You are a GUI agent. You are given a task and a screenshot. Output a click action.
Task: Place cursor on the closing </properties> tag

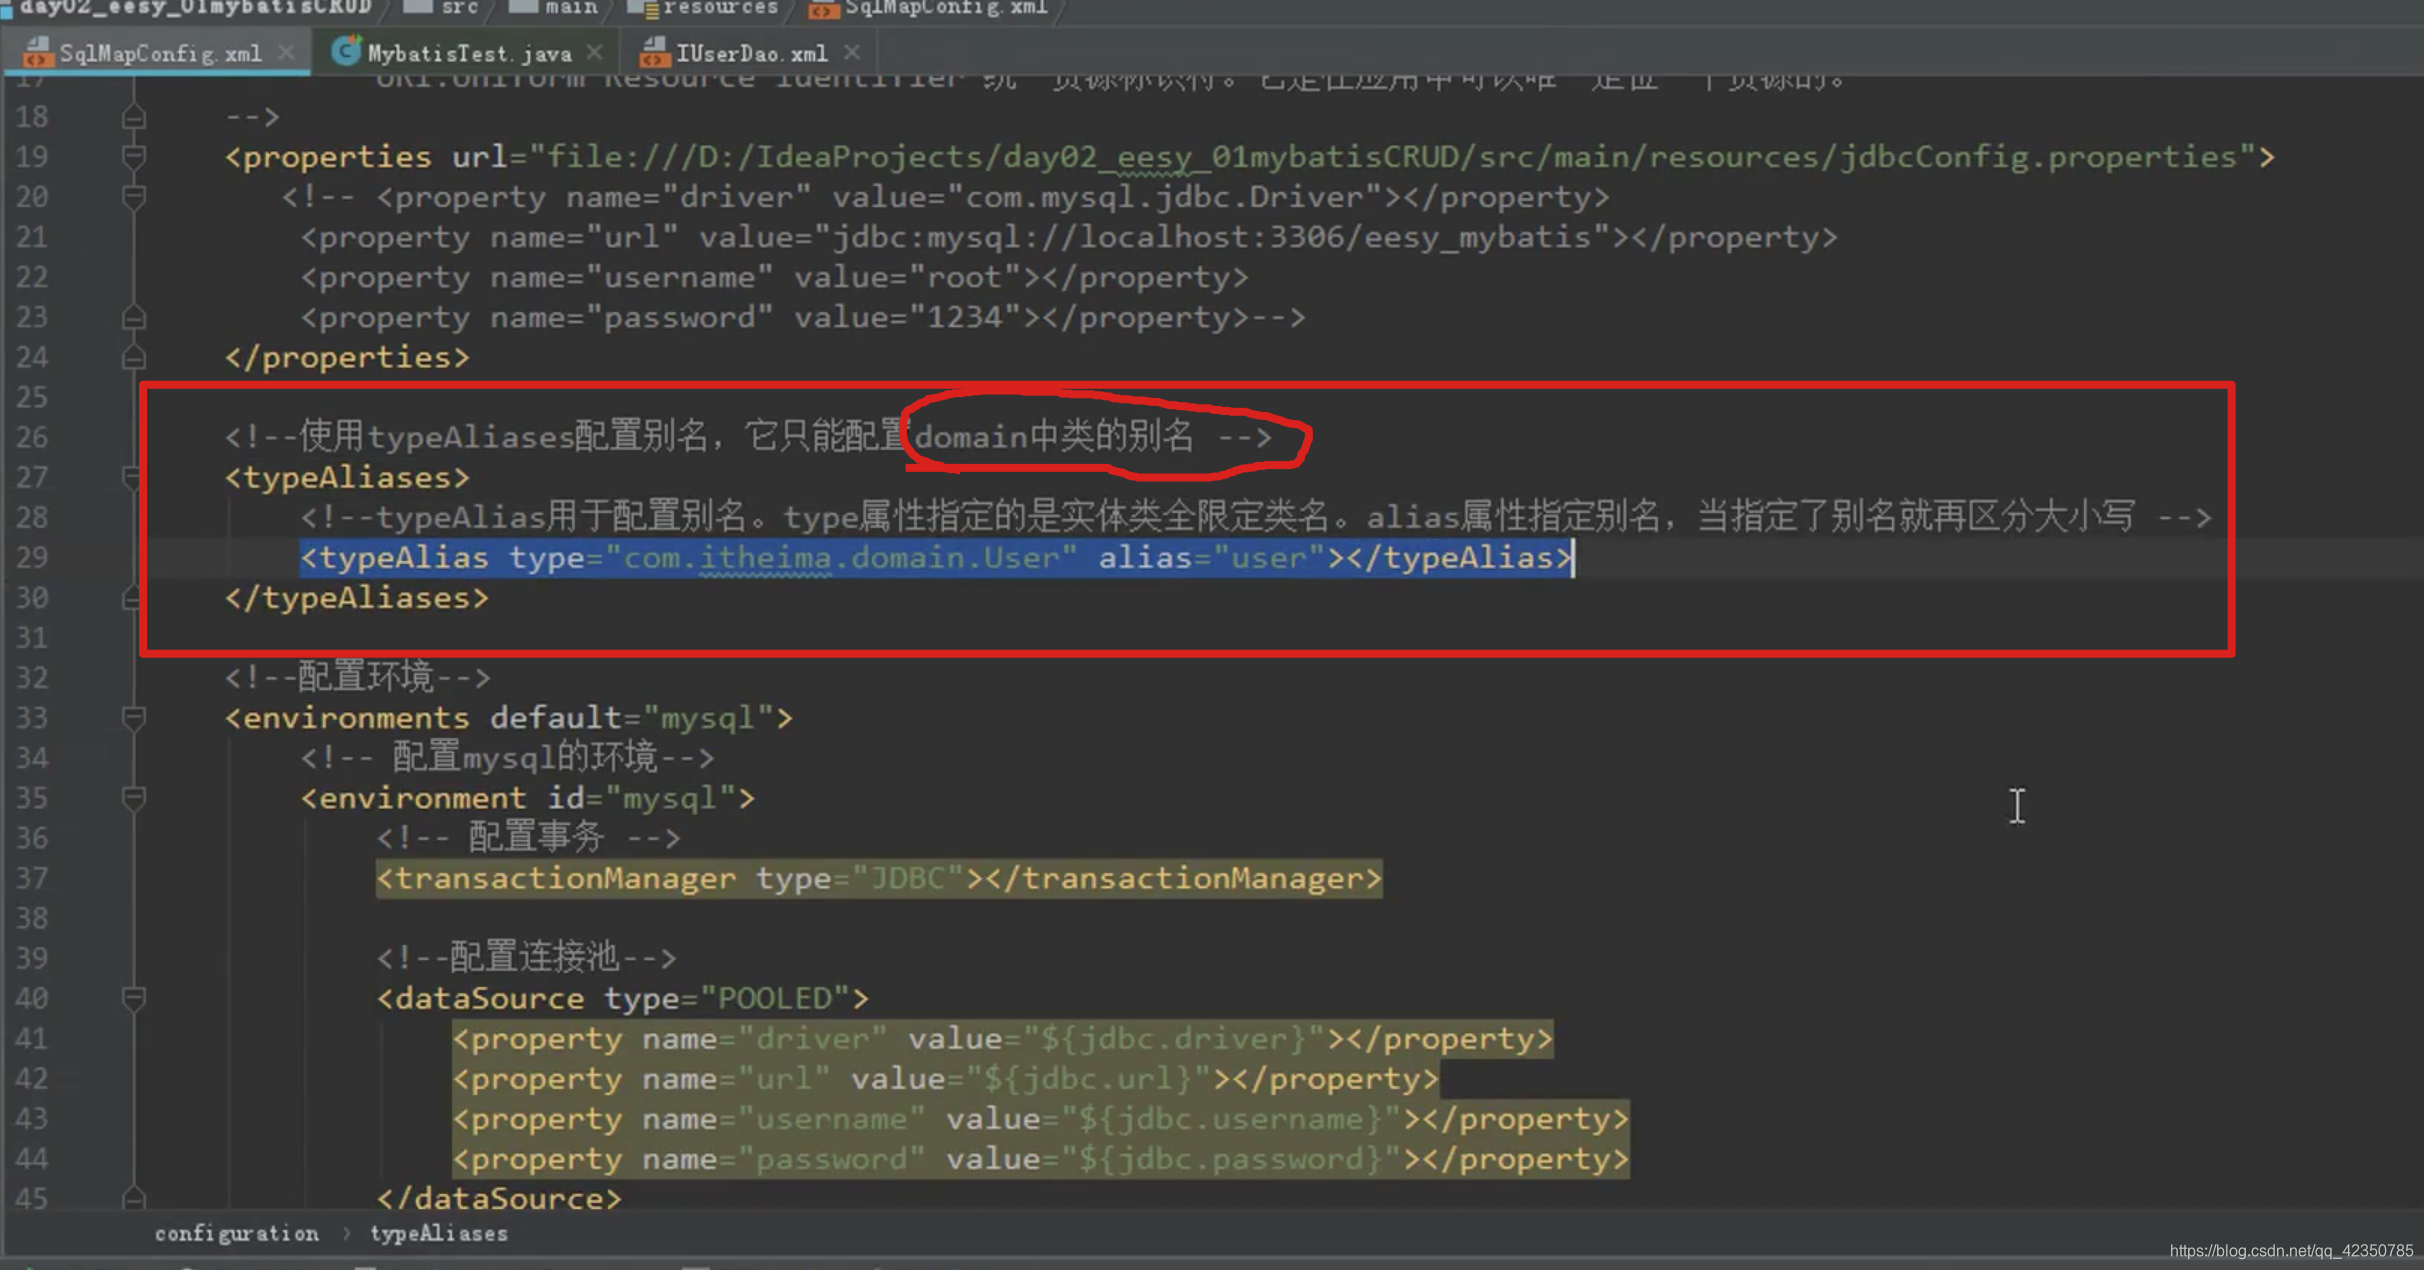[347, 357]
